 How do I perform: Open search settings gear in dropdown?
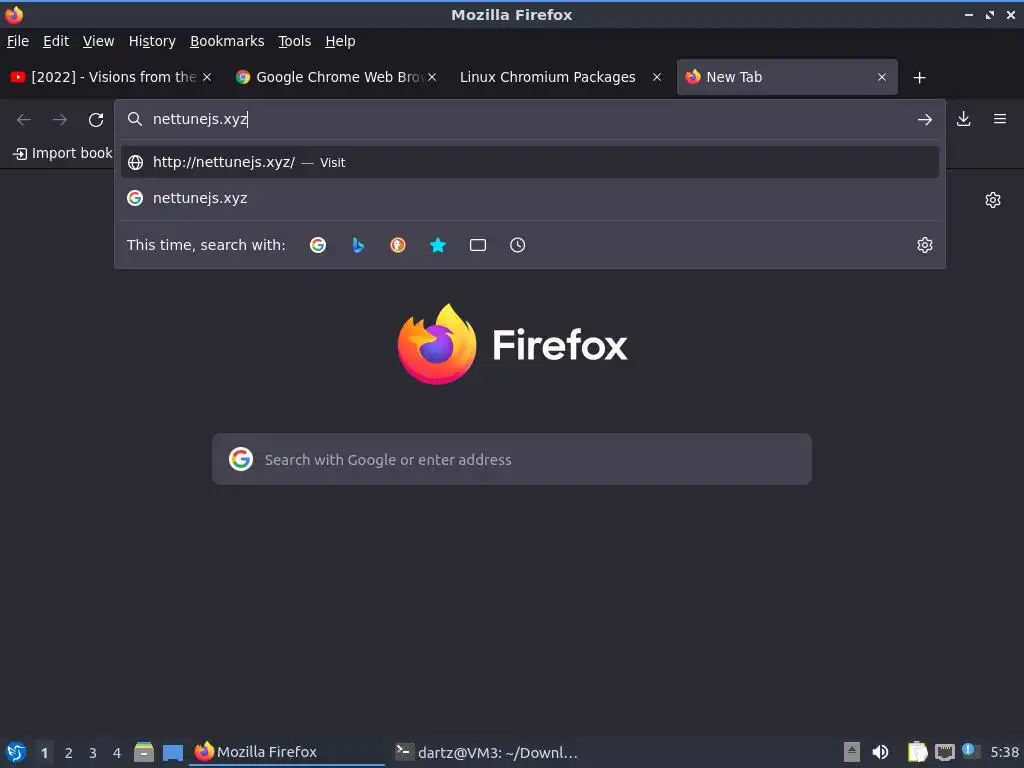[925, 245]
